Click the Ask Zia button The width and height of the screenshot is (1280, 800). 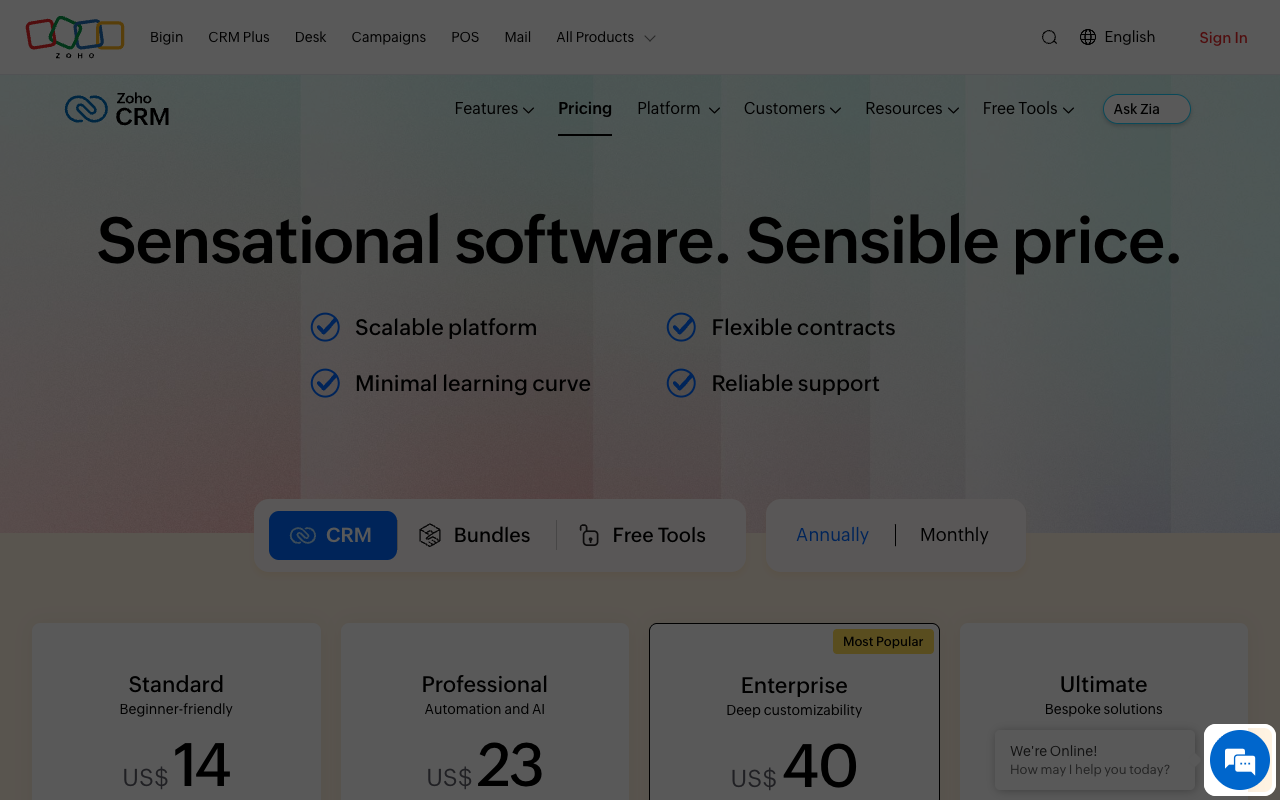(x=1147, y=109)
